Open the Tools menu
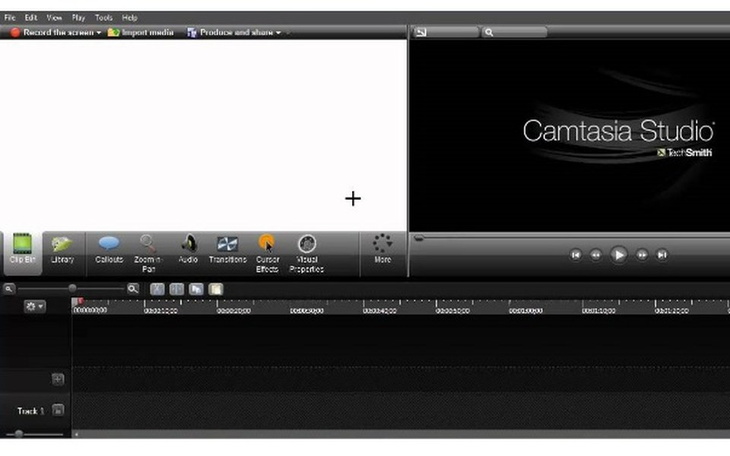 tap(104, 18)
